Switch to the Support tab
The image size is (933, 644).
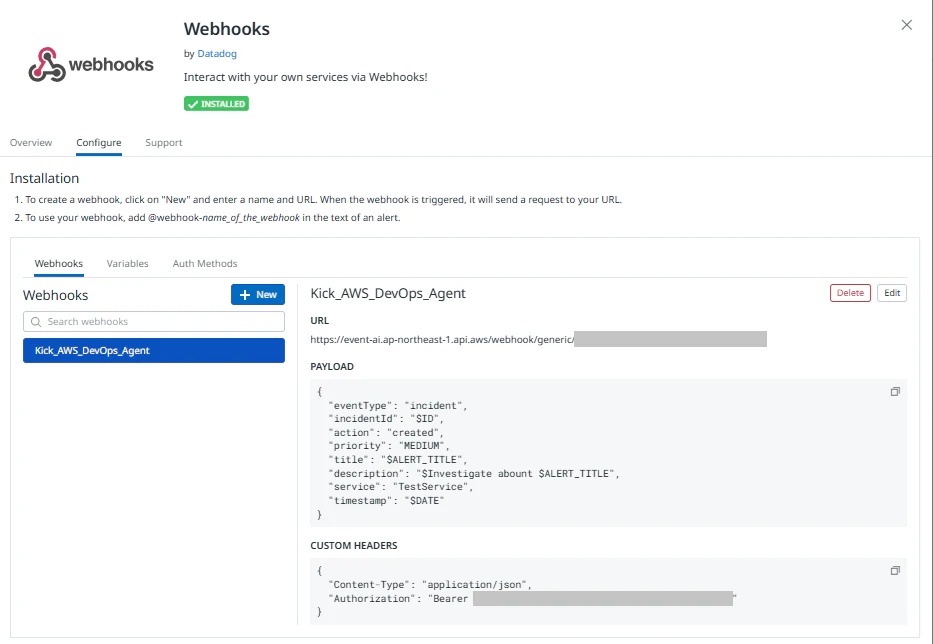[x=164, y=143]
